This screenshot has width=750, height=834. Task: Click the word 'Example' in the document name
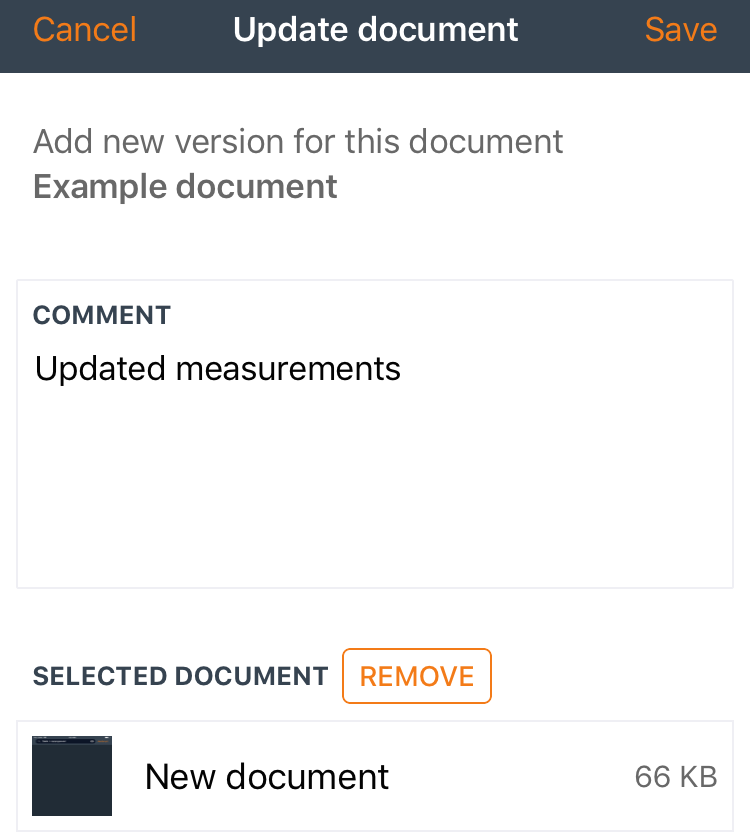point(100,187)
